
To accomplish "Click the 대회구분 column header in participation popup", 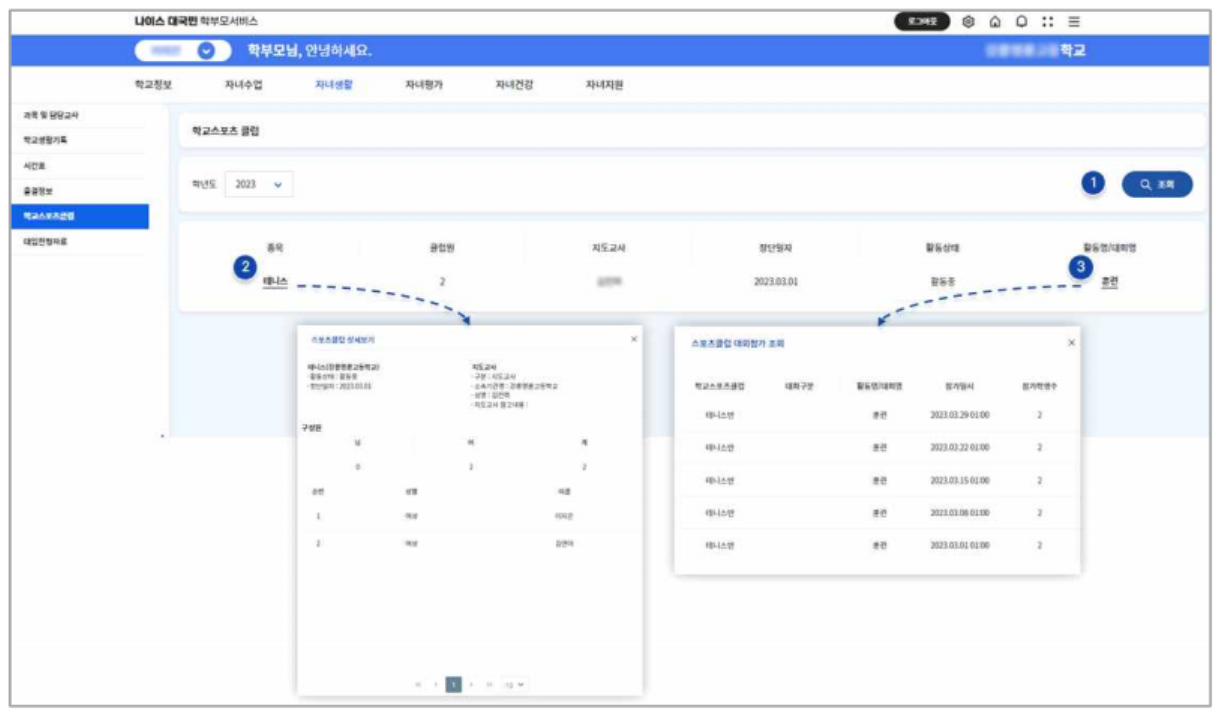I will coord(799,385).
